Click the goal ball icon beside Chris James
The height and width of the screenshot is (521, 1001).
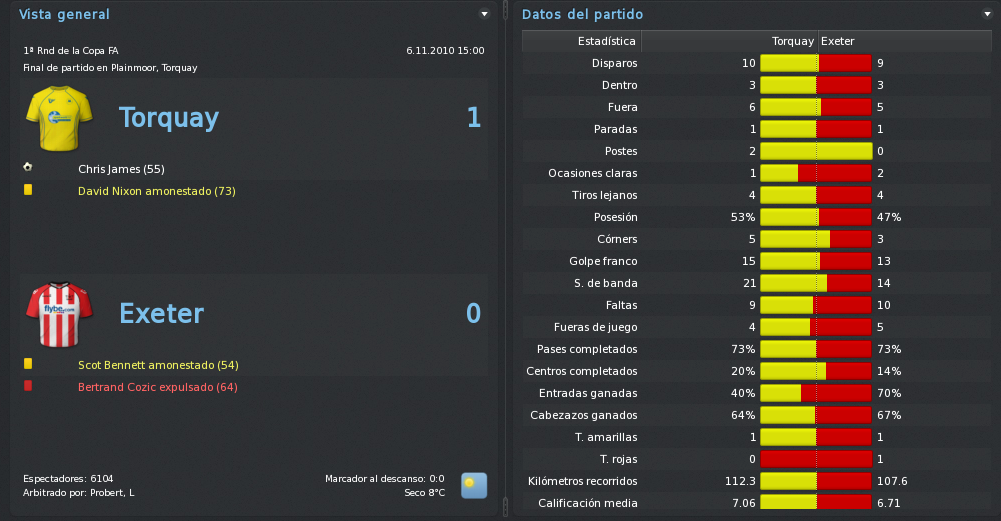27,167
